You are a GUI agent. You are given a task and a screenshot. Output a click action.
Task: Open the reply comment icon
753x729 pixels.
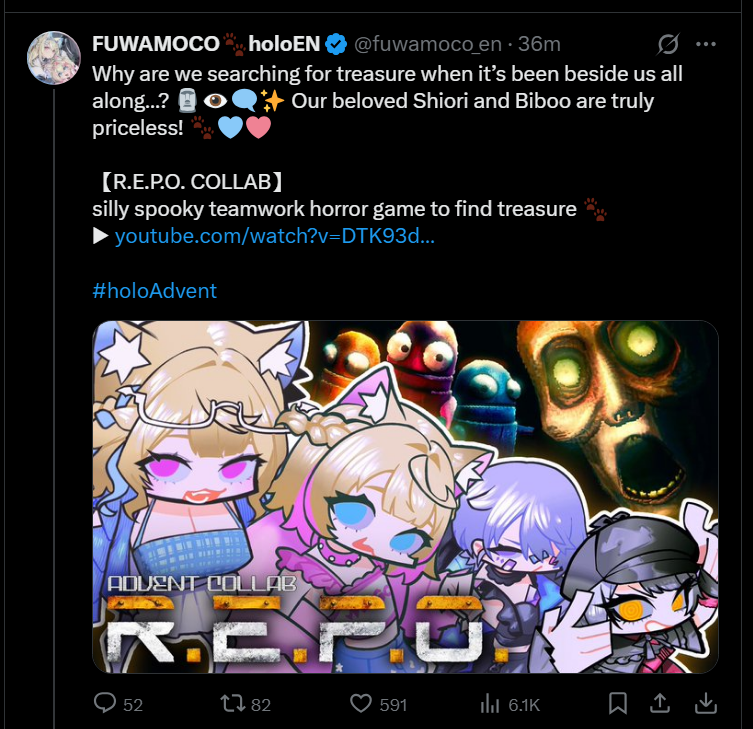click(105, 703)
